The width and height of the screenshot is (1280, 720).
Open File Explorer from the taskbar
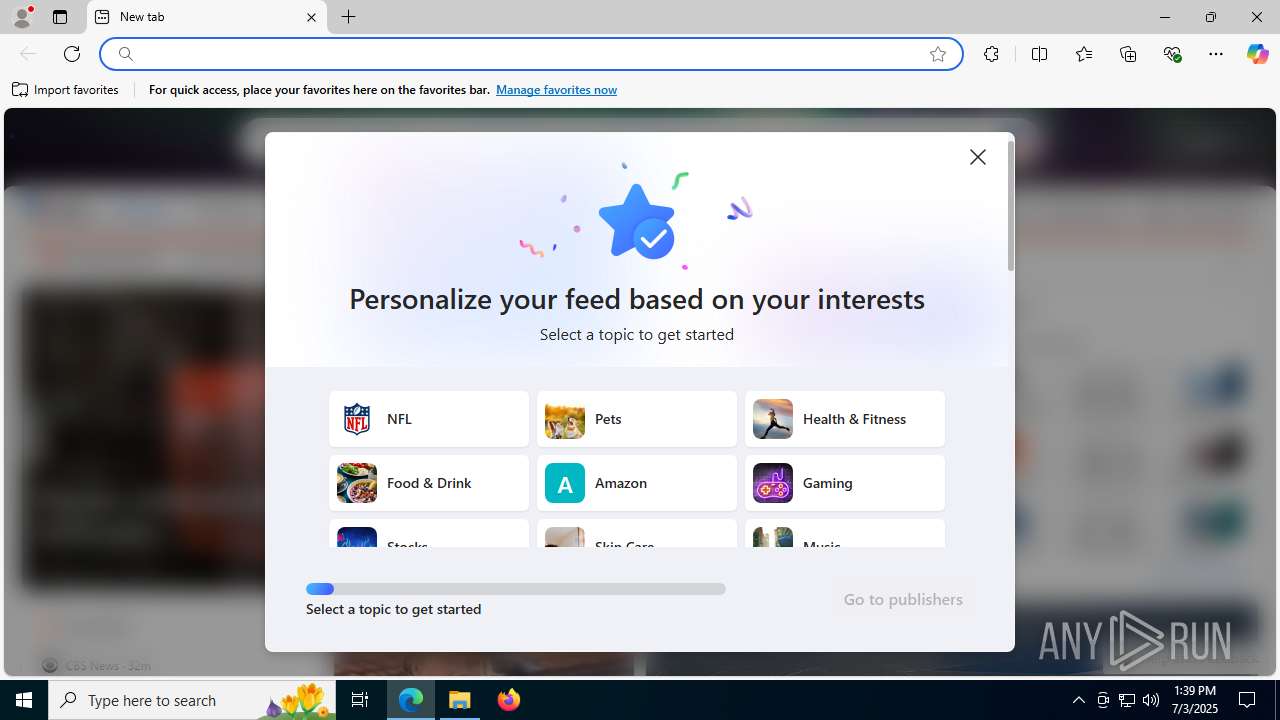click(460, 700)
